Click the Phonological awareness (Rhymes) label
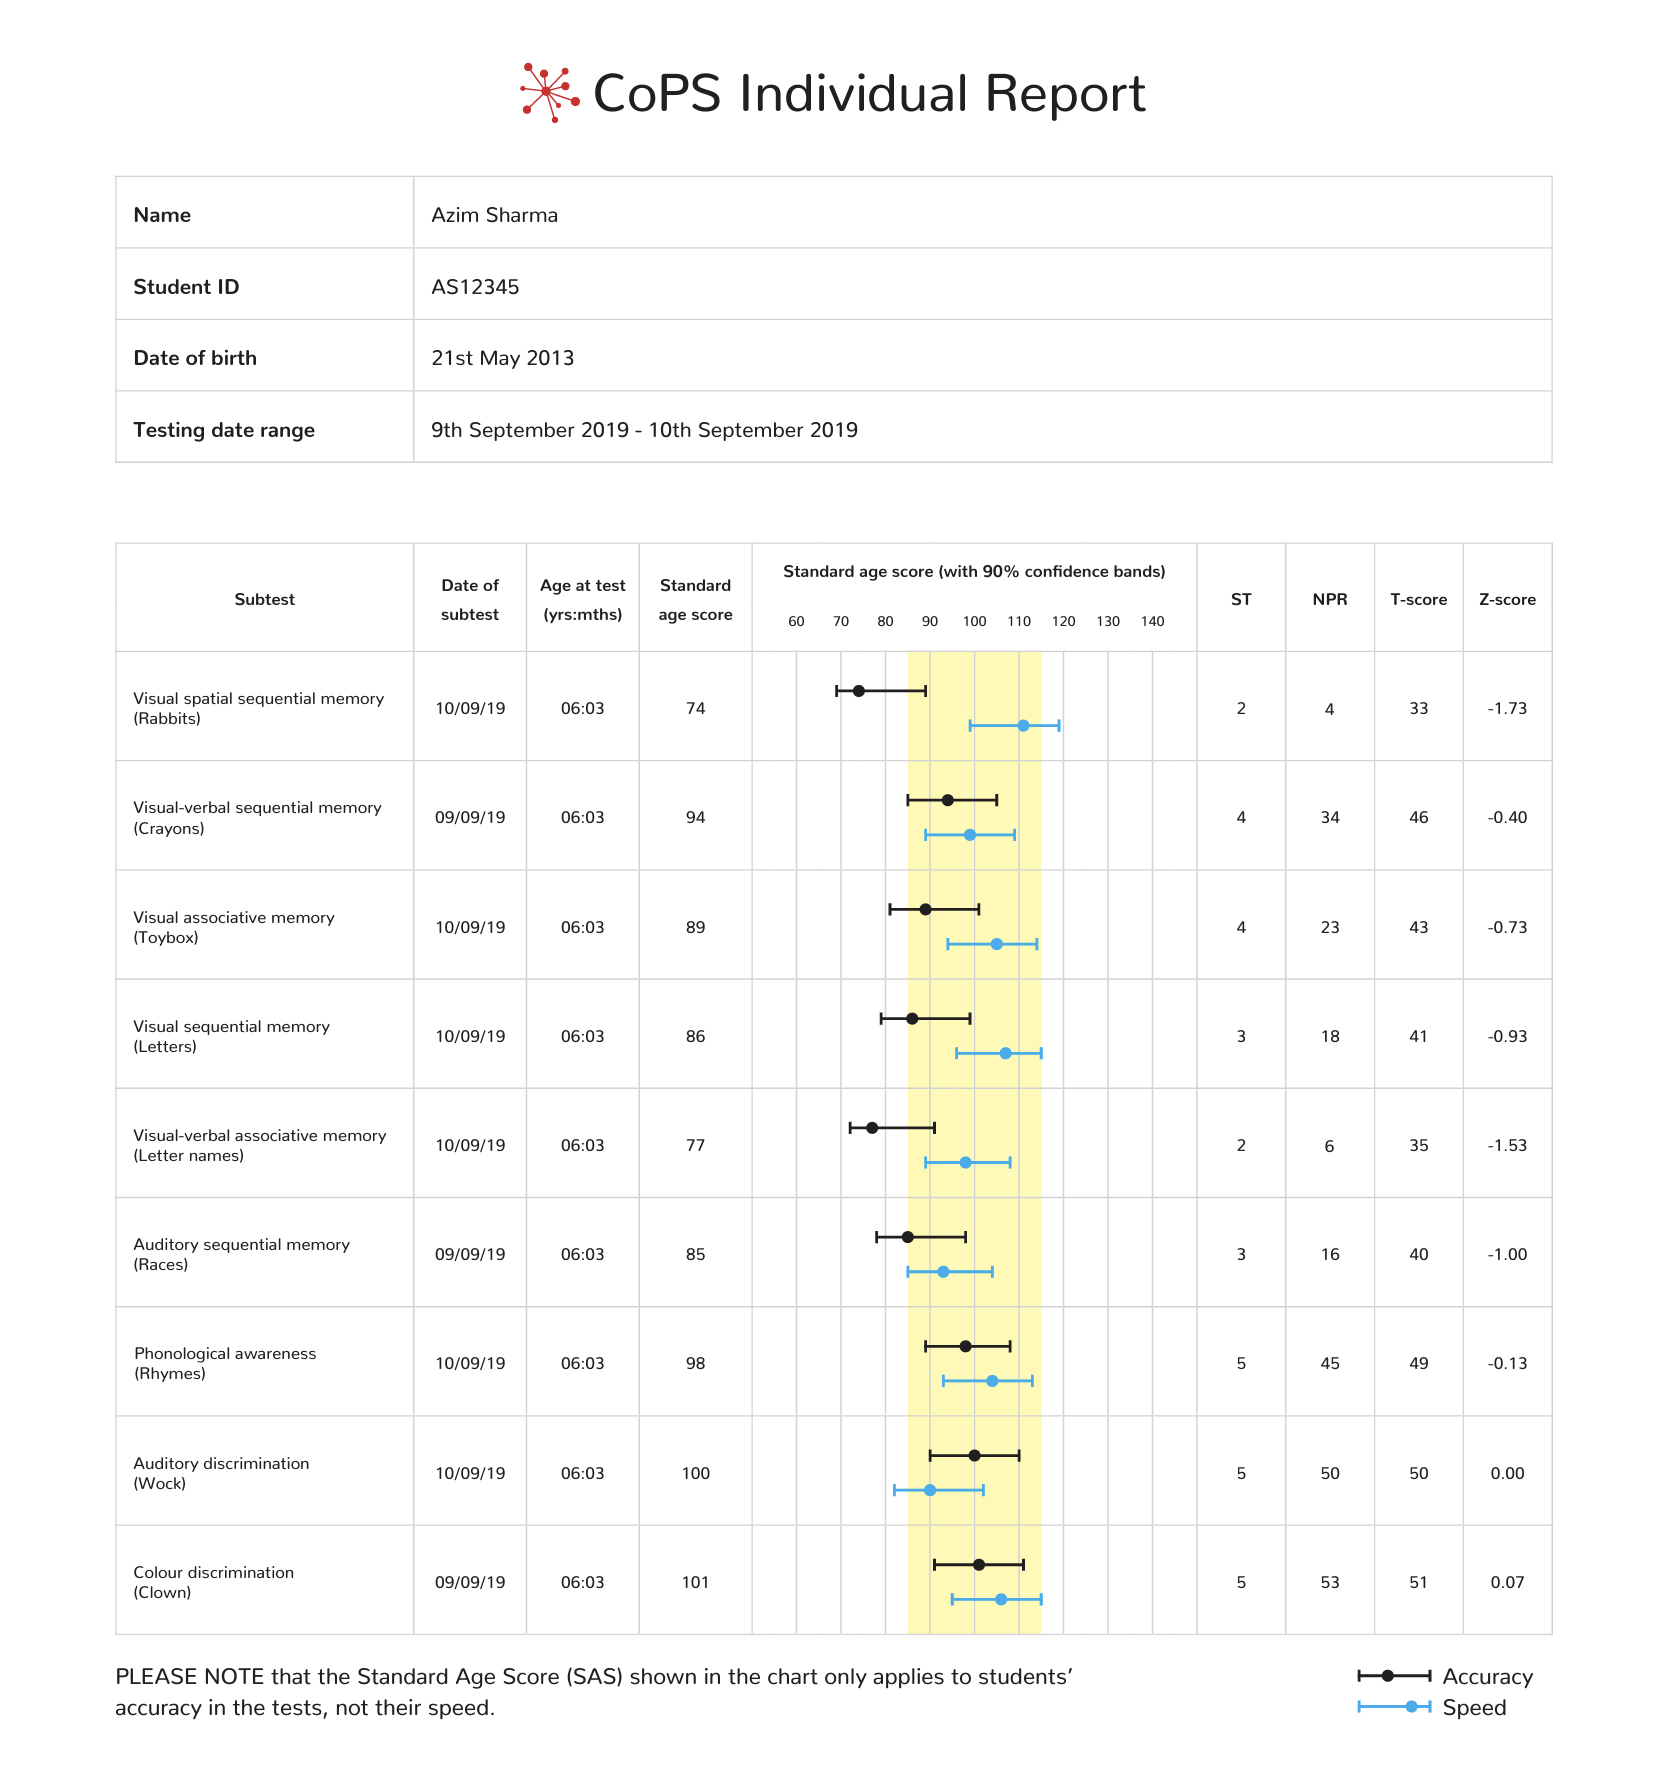The image size is (1668, 1792). click(225, 1363)
